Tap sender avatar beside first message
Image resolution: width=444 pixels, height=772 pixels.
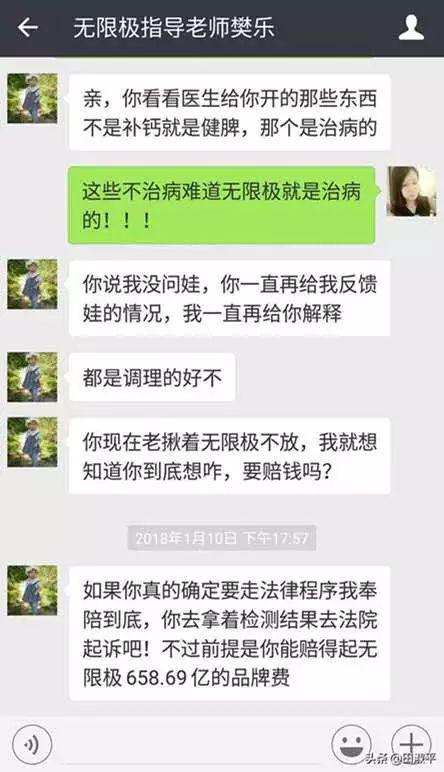[x=32, y=98]
